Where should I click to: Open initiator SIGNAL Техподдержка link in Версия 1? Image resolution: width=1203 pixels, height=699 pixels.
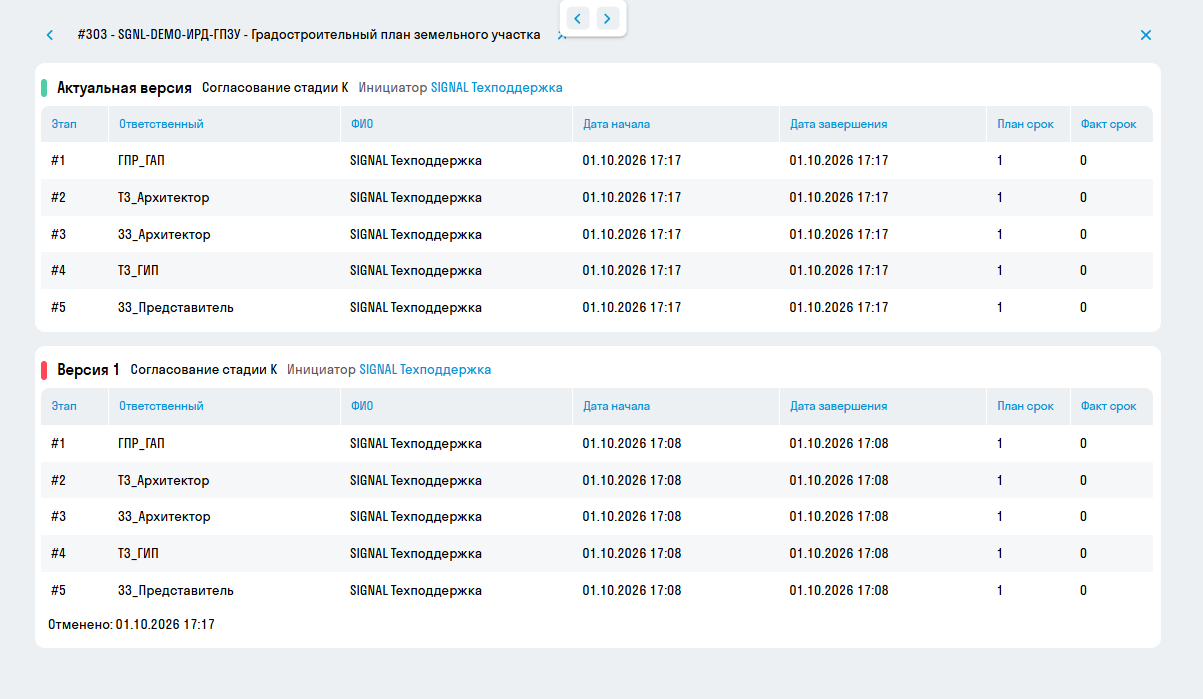425,370
